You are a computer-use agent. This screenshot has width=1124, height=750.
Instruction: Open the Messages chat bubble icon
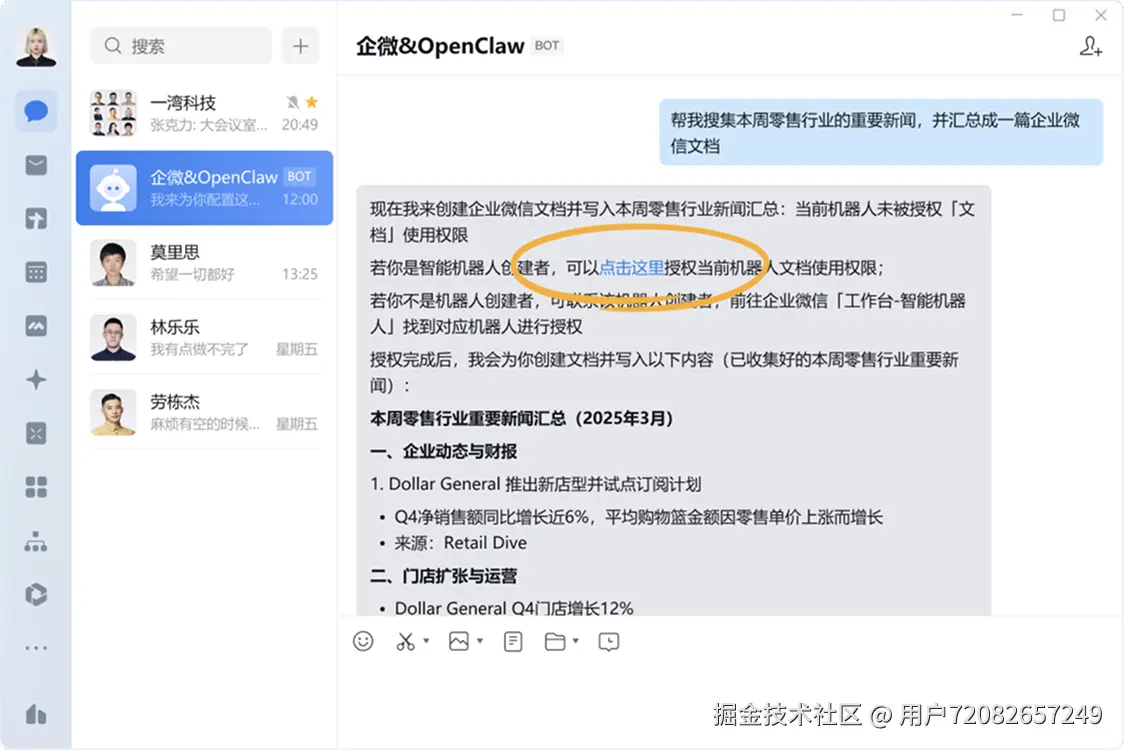click(x=36, y=112)
